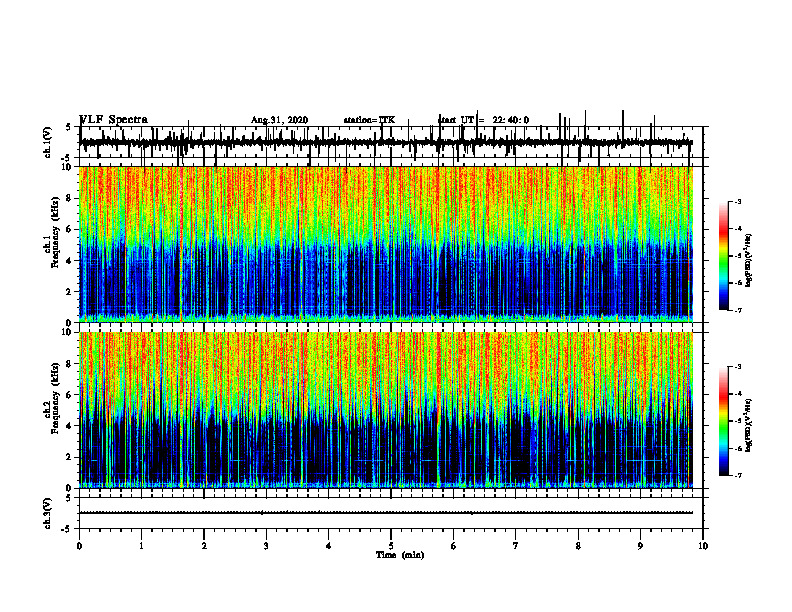Image resolution: width=792 pixels, height=612 pixels.
Task: Click the "-7" label on ch.2 color bar
Action: [738, 476]
